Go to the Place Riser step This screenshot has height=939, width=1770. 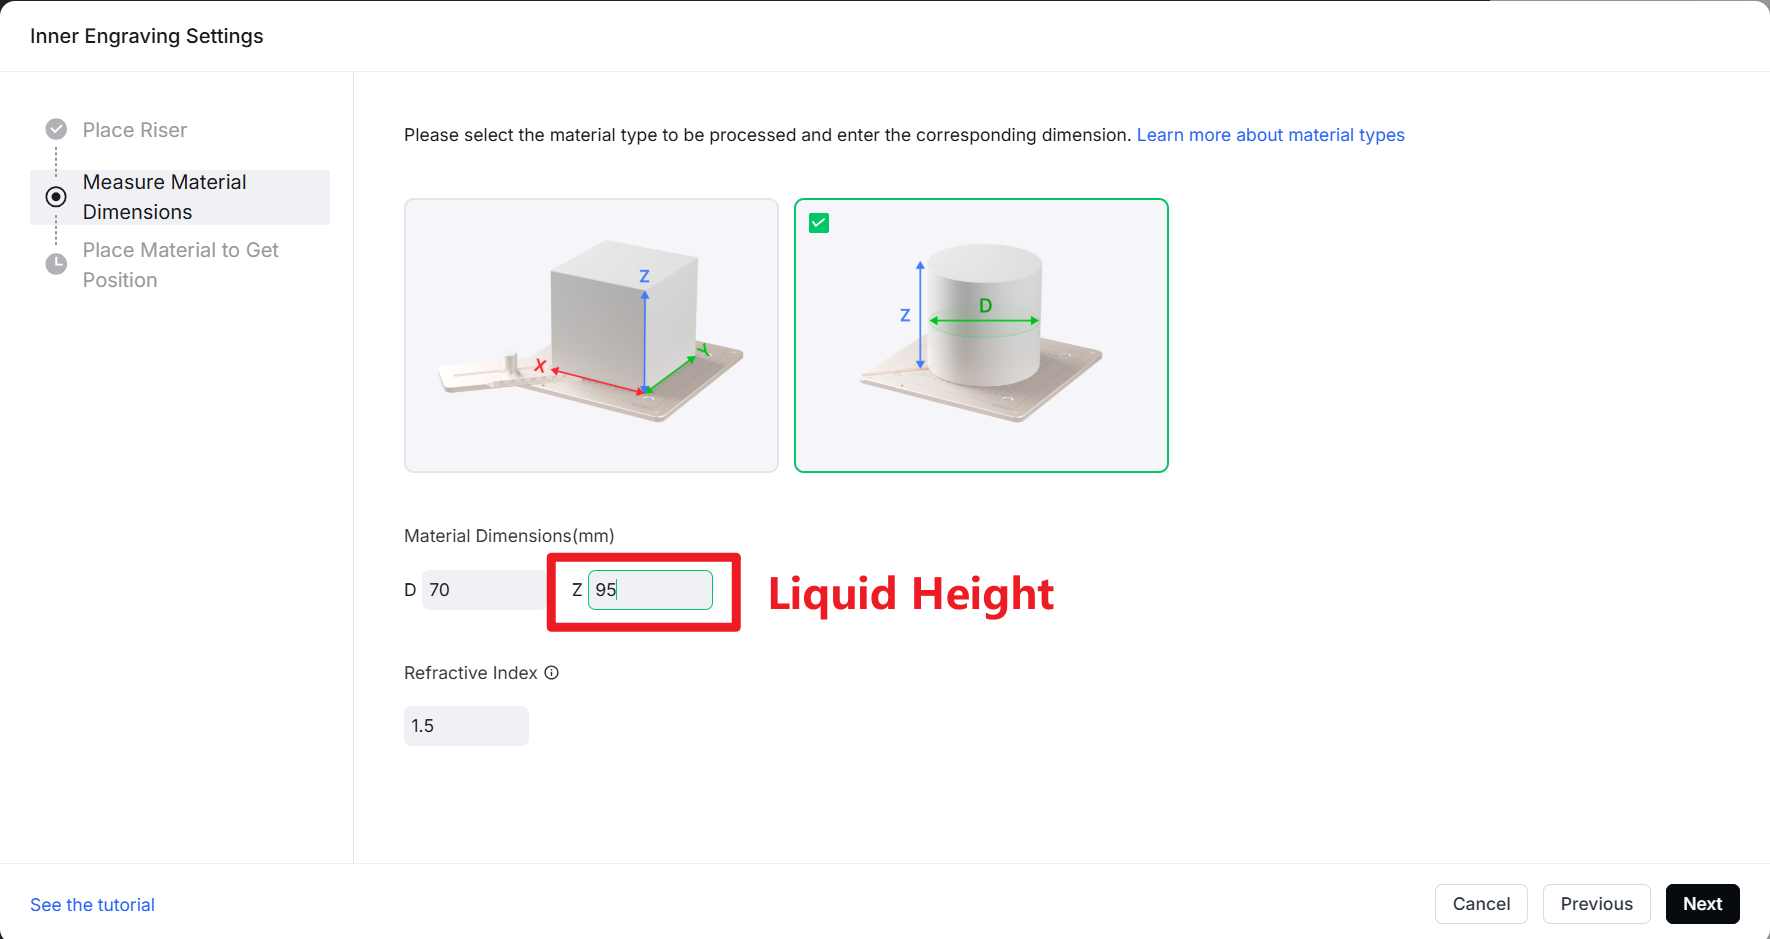coord(135,130)
